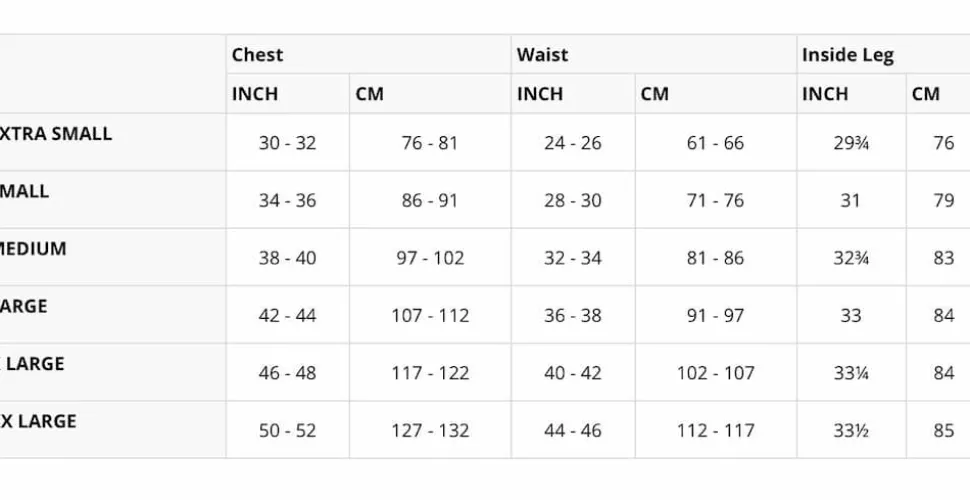The width and height of the screenshot is (970, 500).
Task: Click inside leg value 29¾
Action: coord(851,143)
